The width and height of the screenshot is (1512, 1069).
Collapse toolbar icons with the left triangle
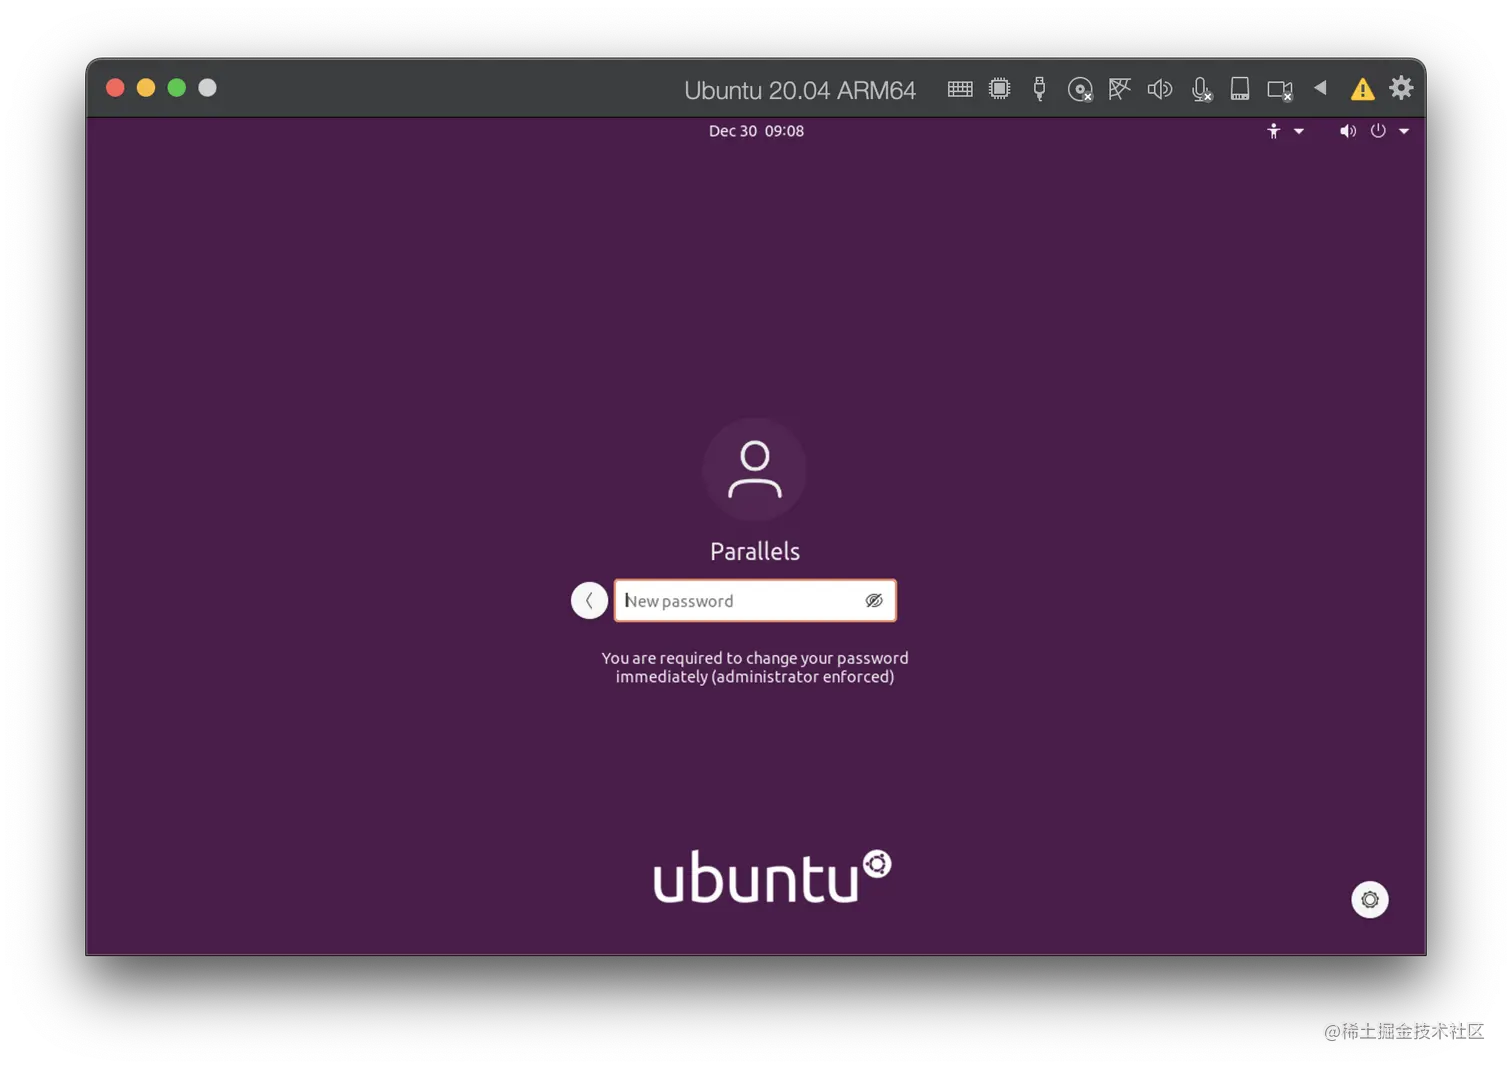click(1320, 88)
